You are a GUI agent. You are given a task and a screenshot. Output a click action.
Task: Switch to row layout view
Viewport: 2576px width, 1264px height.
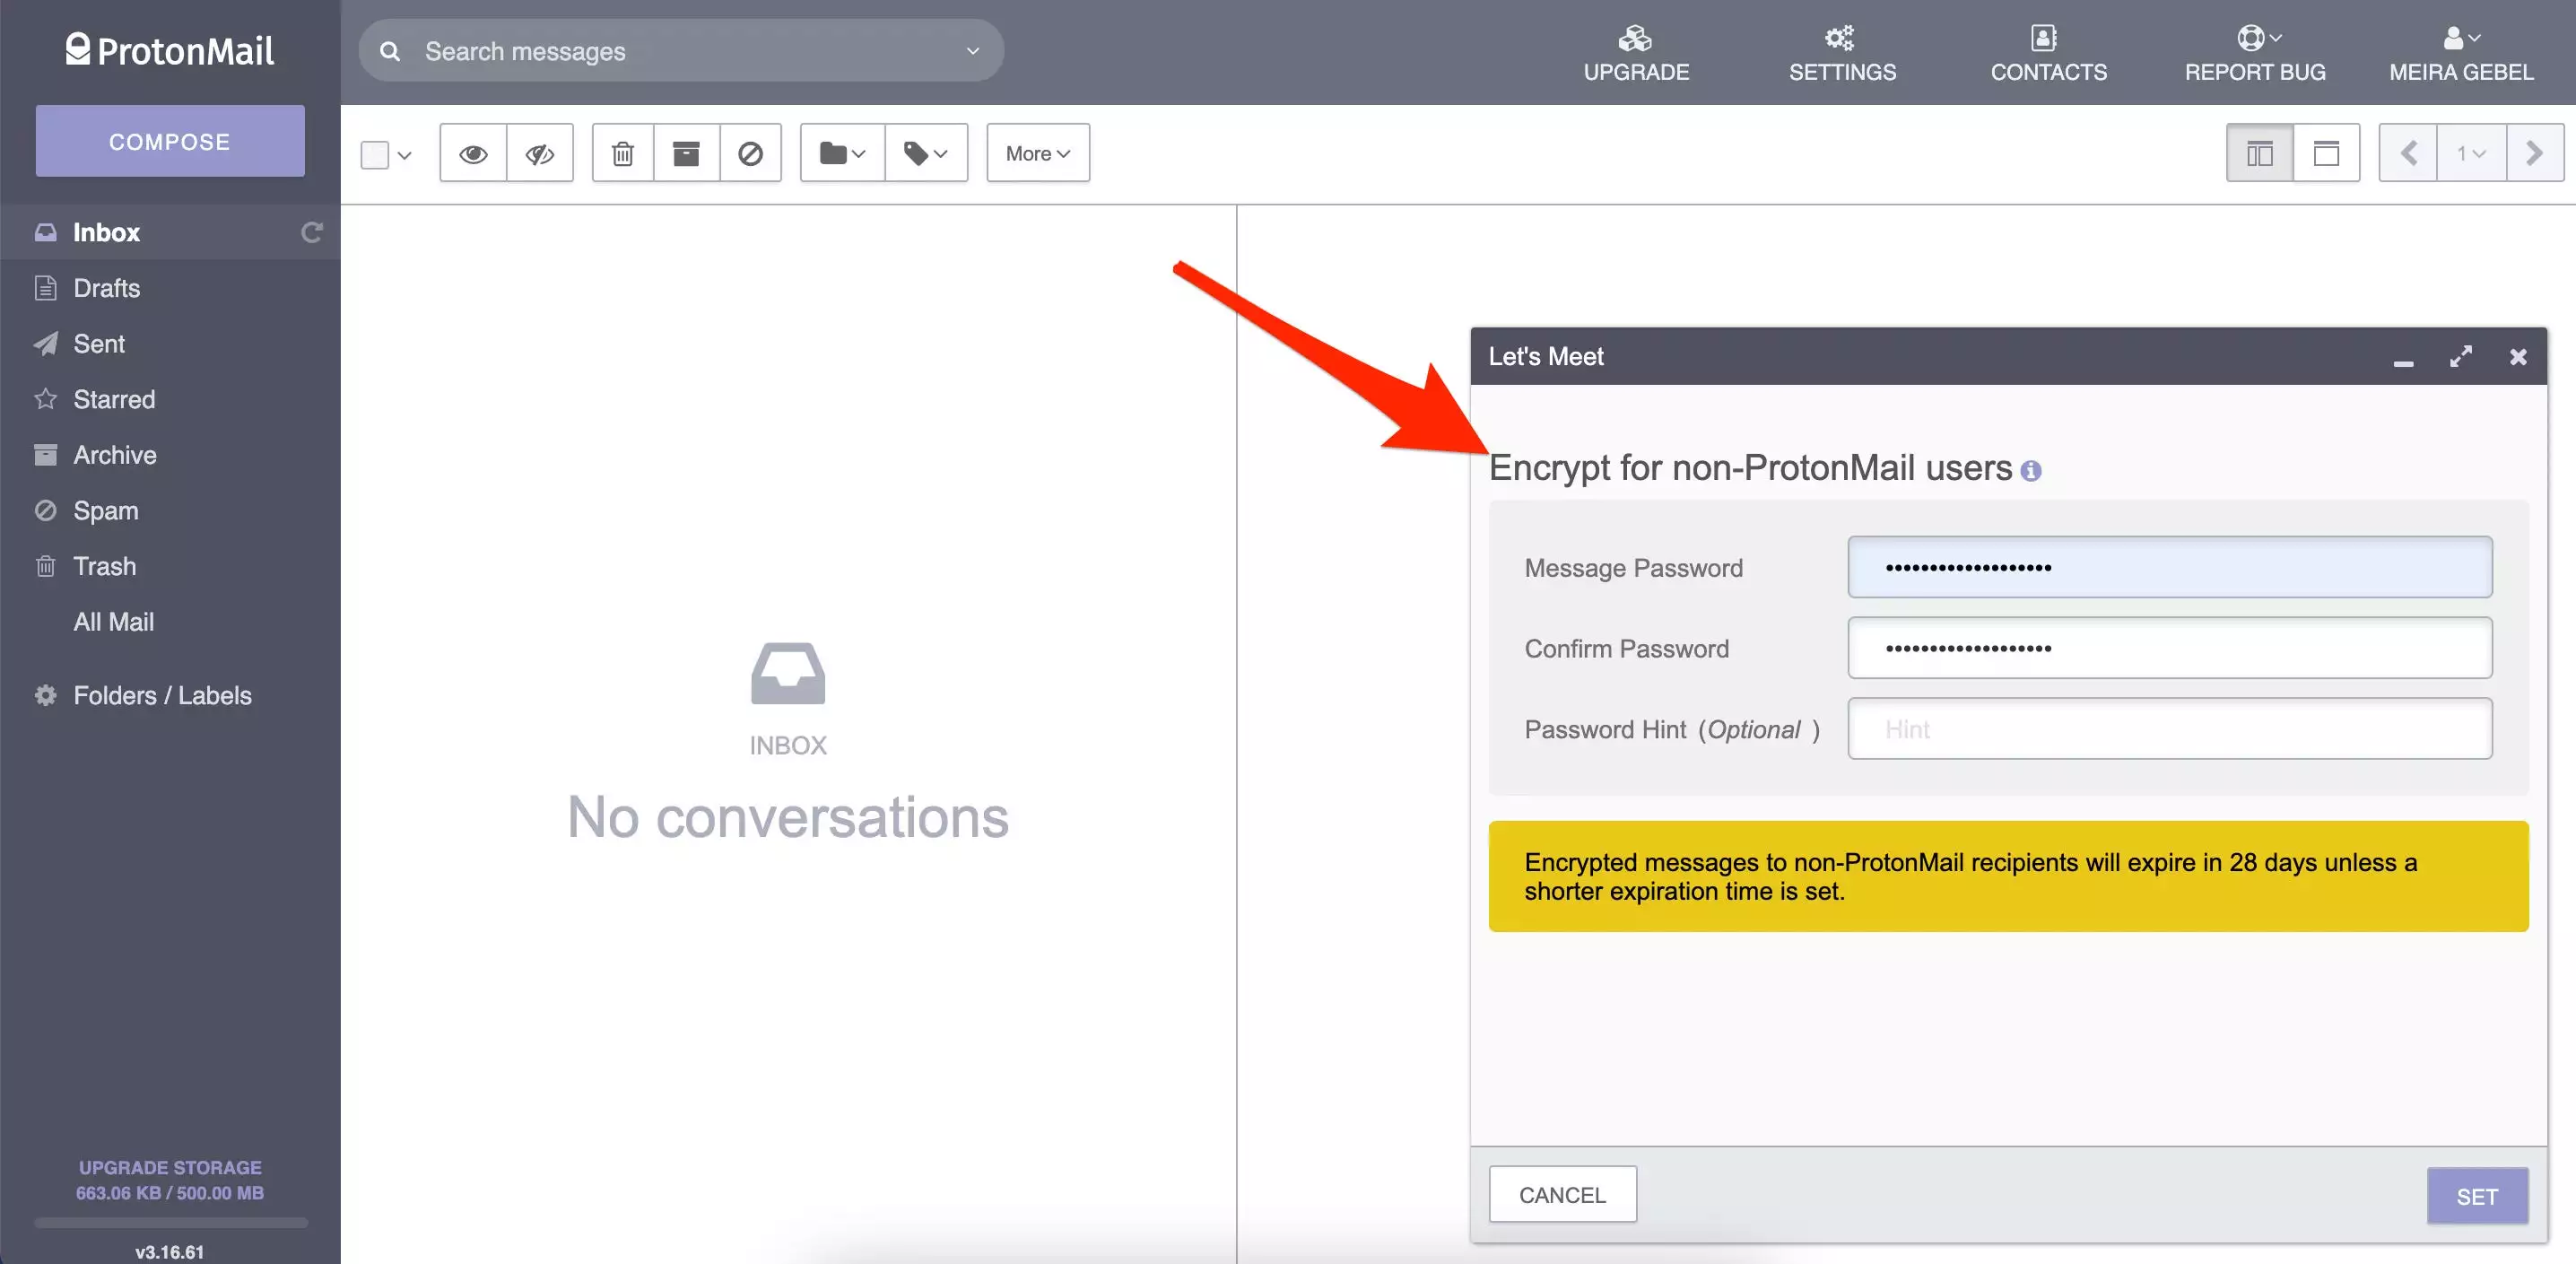(2326, 153)
